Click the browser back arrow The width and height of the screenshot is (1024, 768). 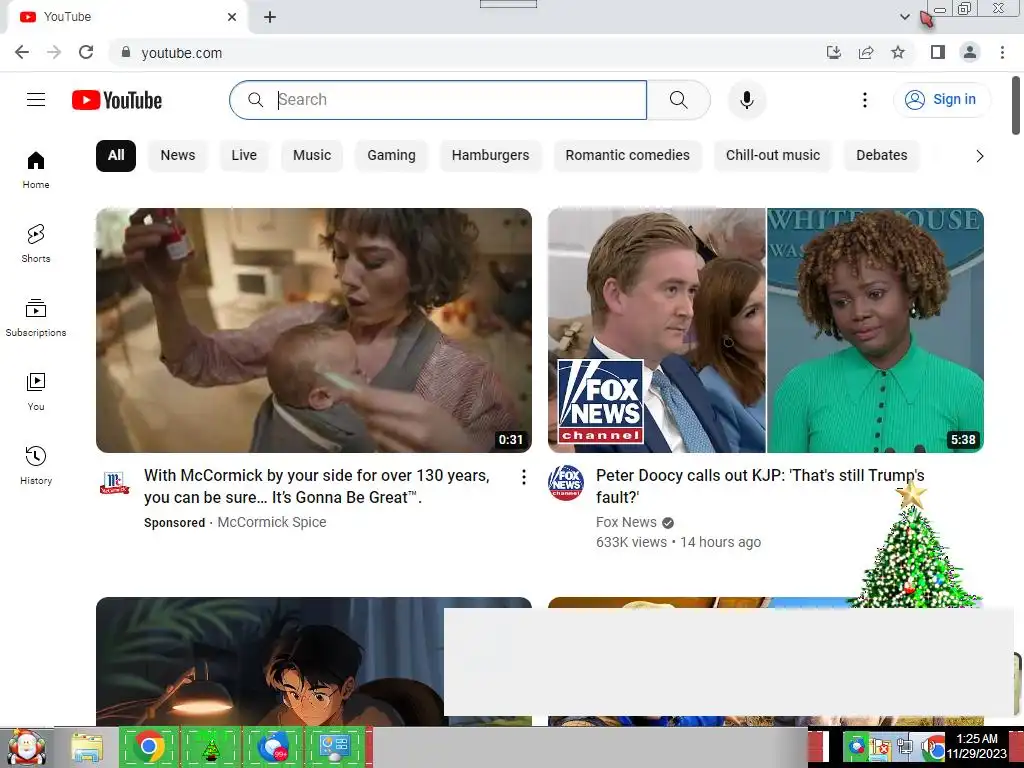pyautogui.click(x=22, y=52)
